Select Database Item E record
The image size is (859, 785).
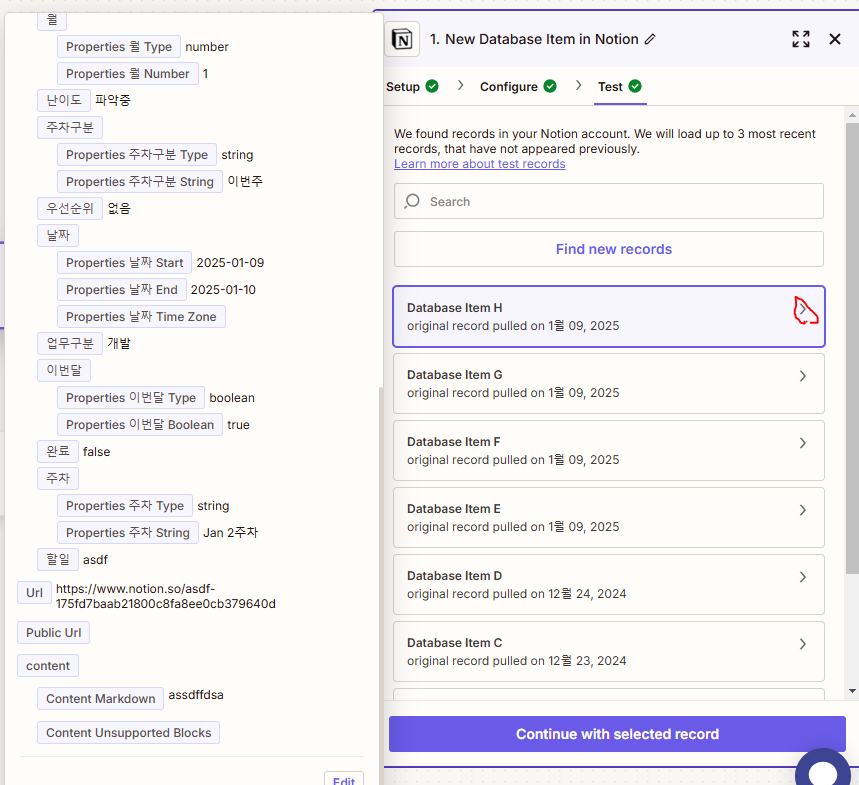609,518
